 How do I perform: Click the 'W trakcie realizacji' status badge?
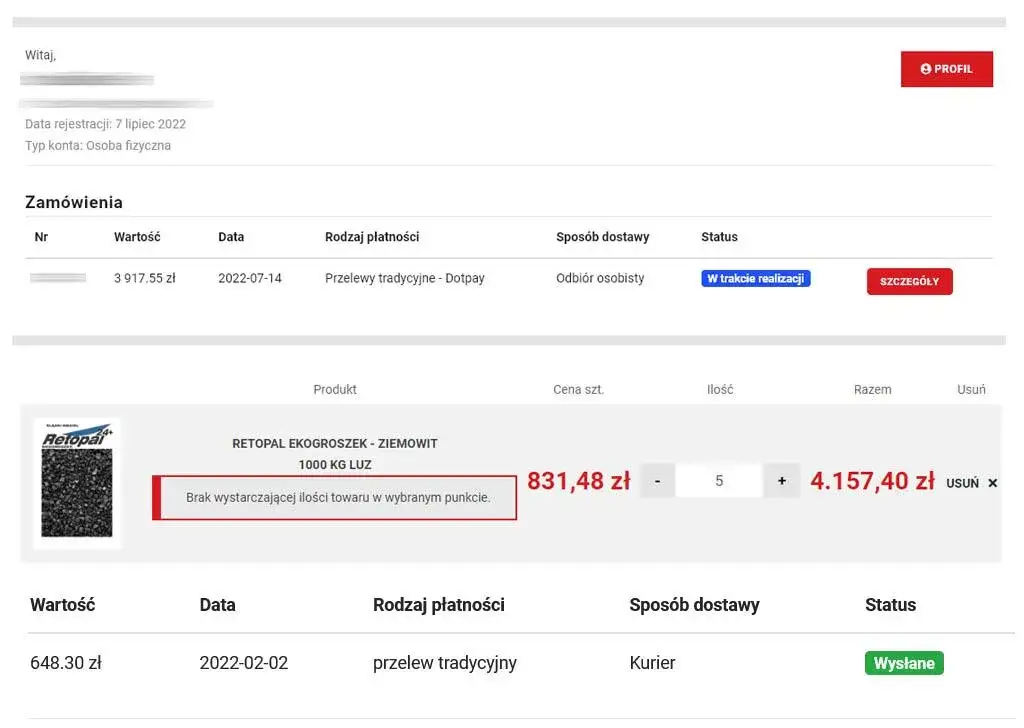755,279
